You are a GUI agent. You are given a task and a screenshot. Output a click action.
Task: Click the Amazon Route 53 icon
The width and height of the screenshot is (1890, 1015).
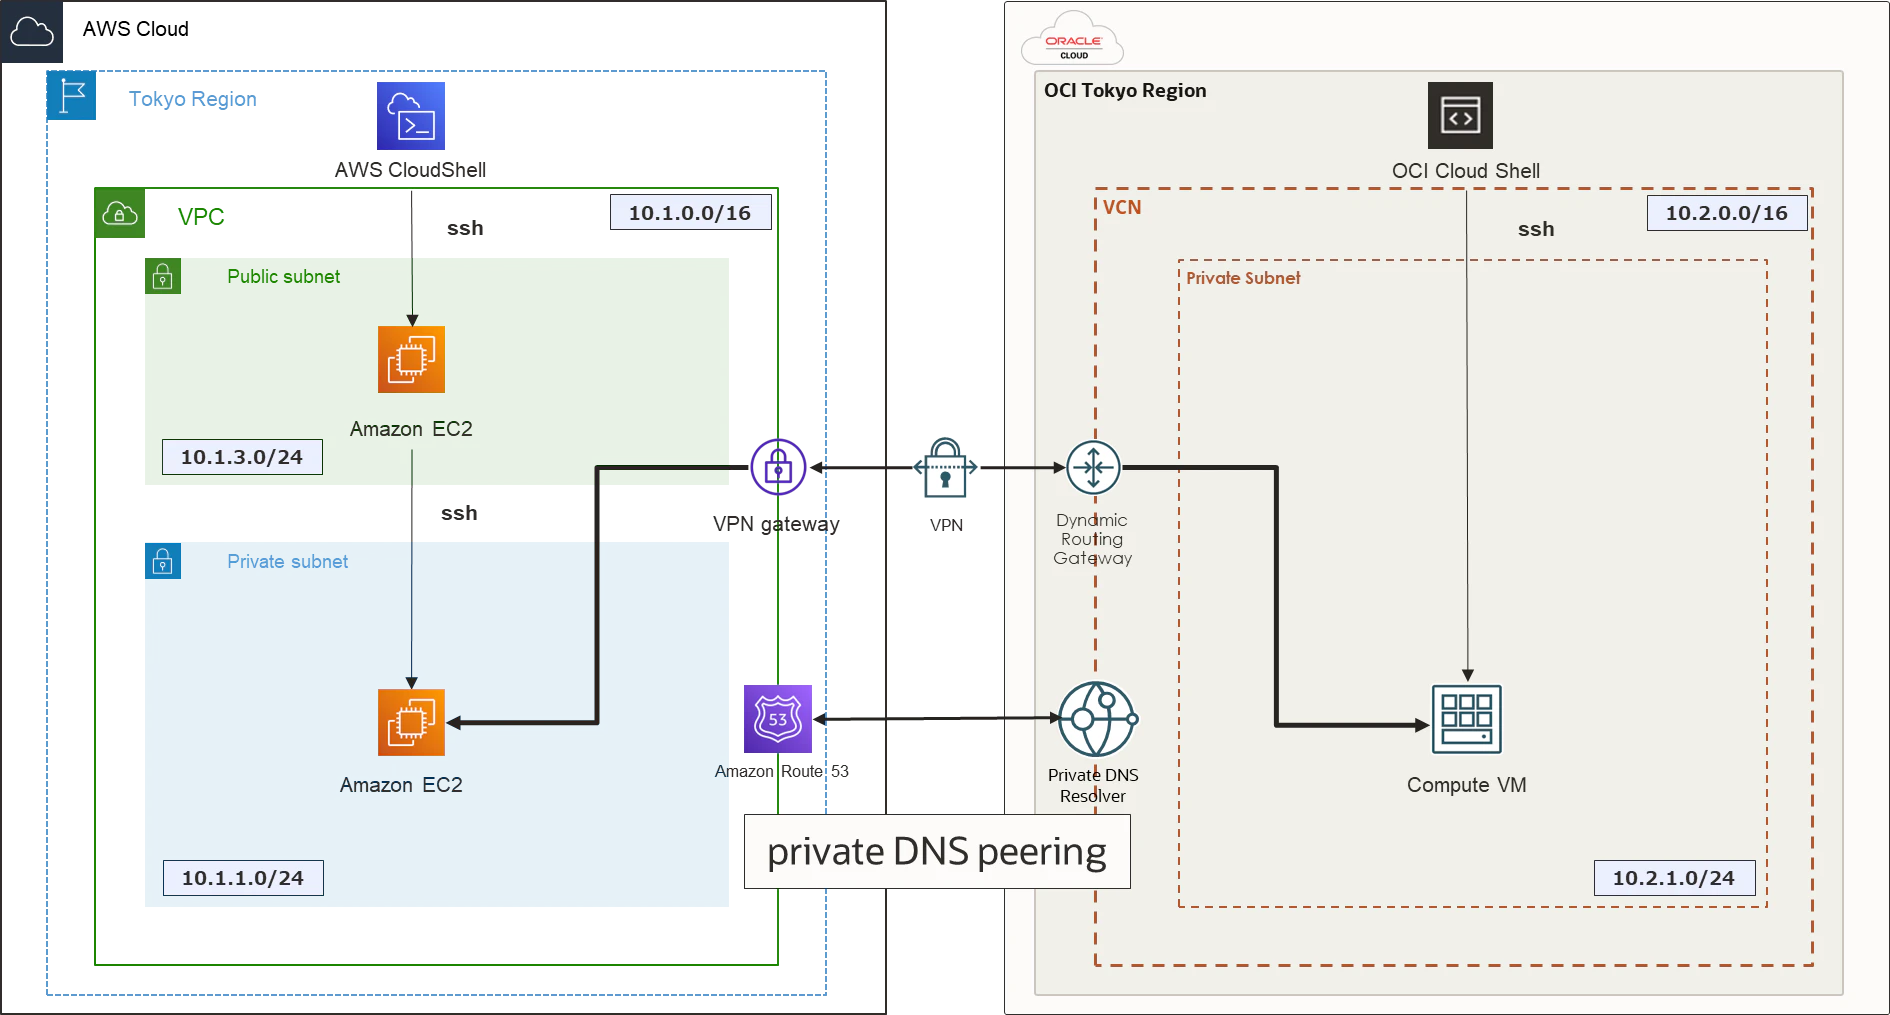click(x=778, y=719)
